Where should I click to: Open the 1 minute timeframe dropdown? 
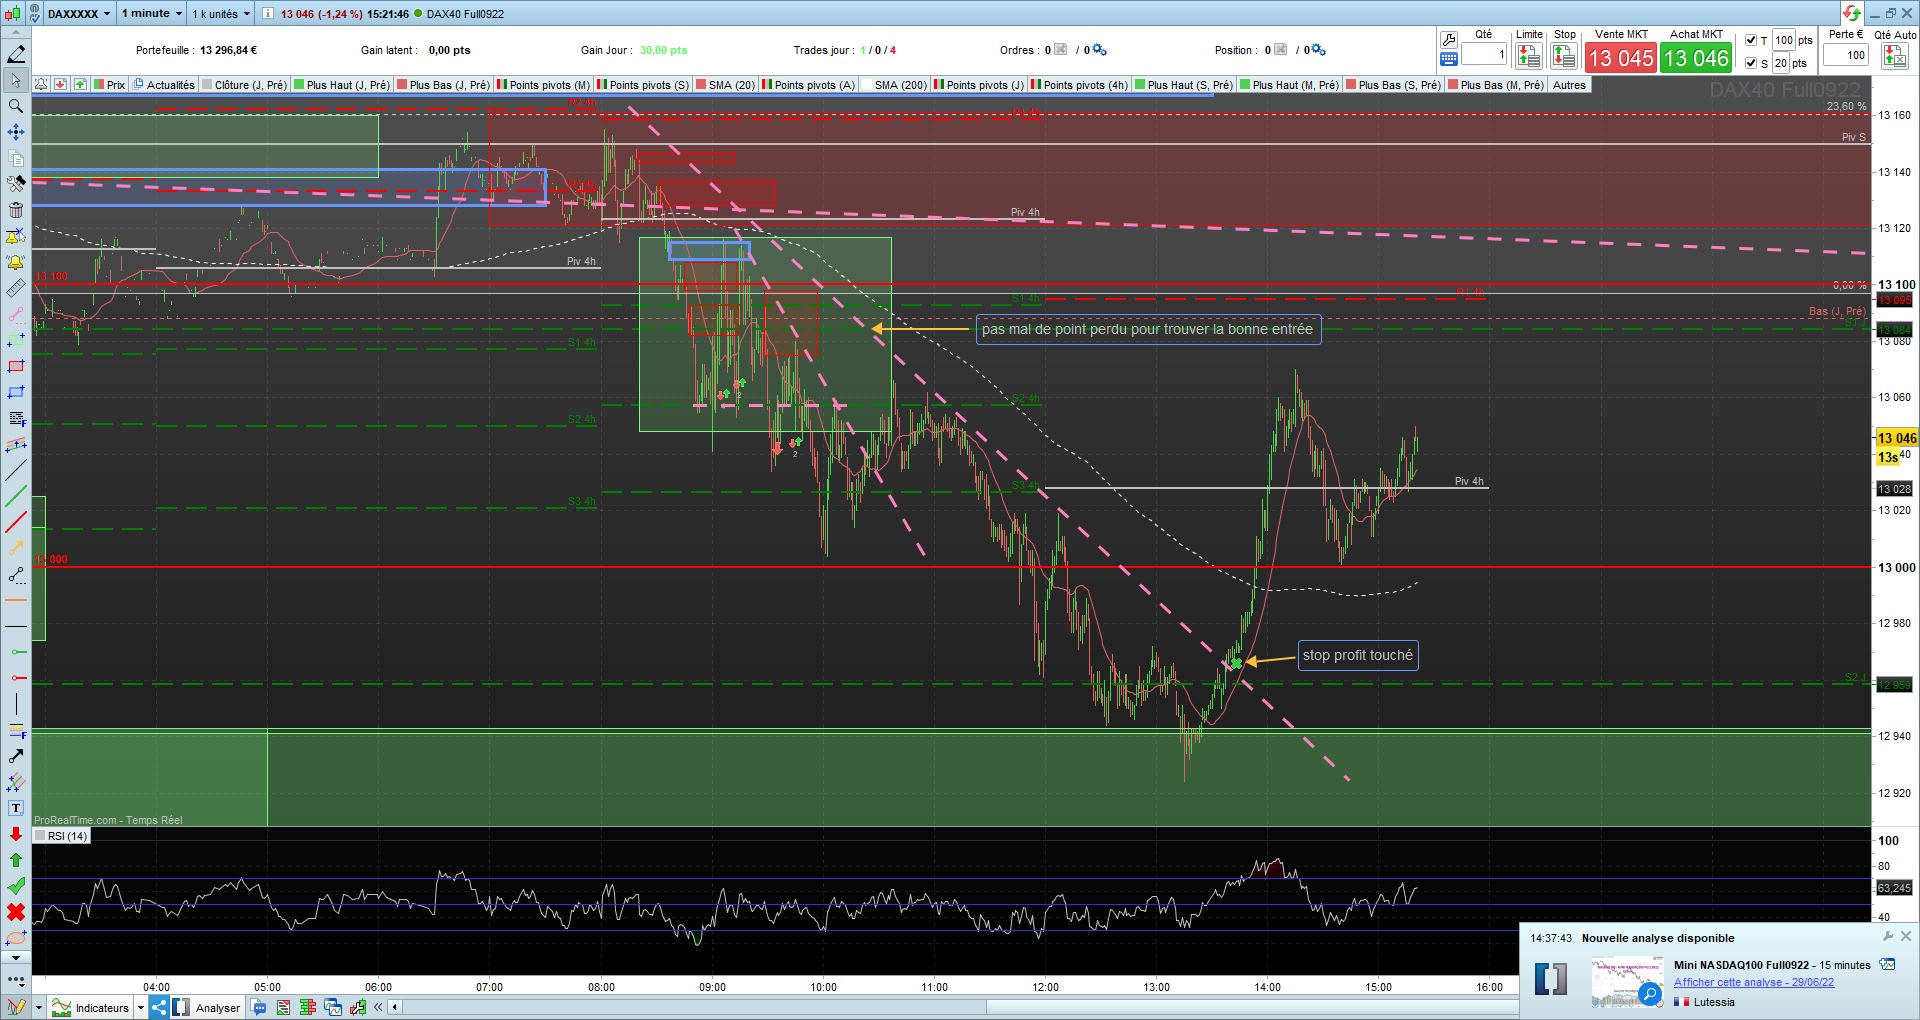tap(152, 14)
